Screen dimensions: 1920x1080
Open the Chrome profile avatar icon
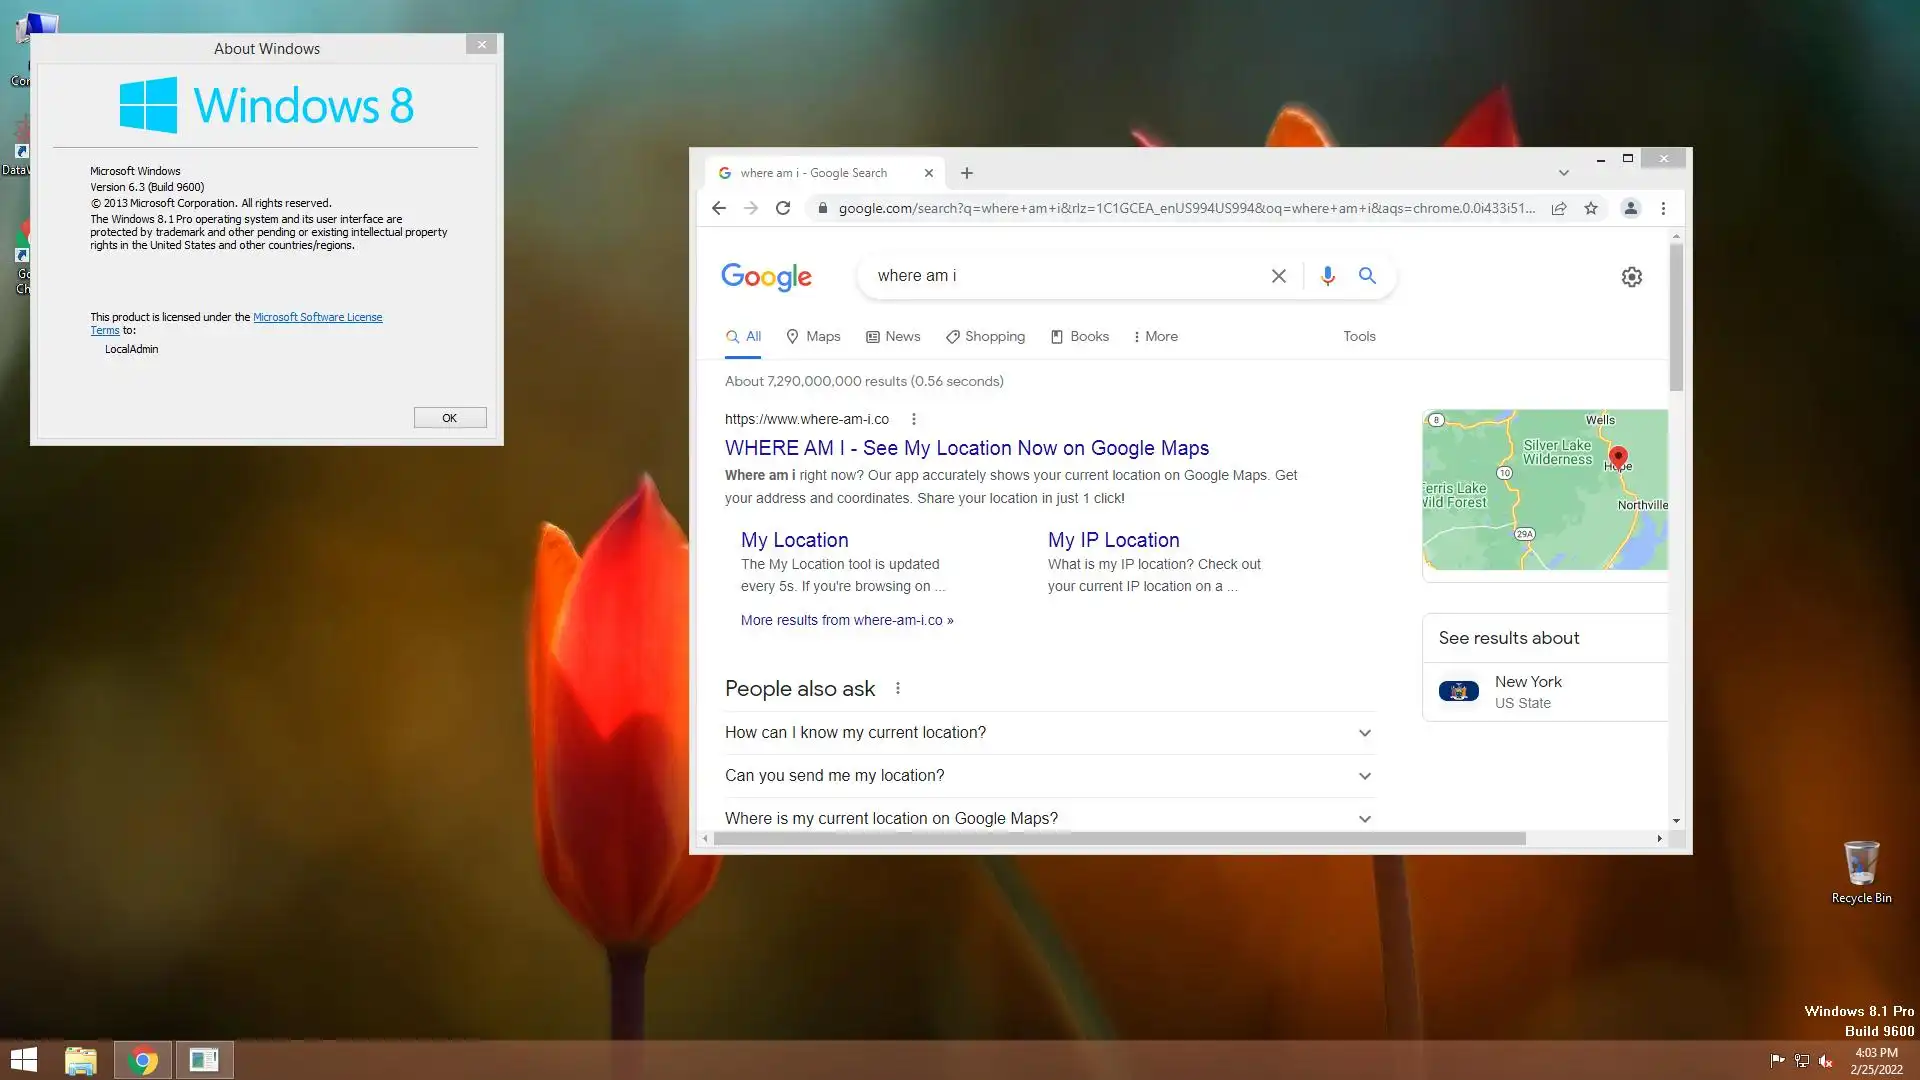pos(1630,208)
